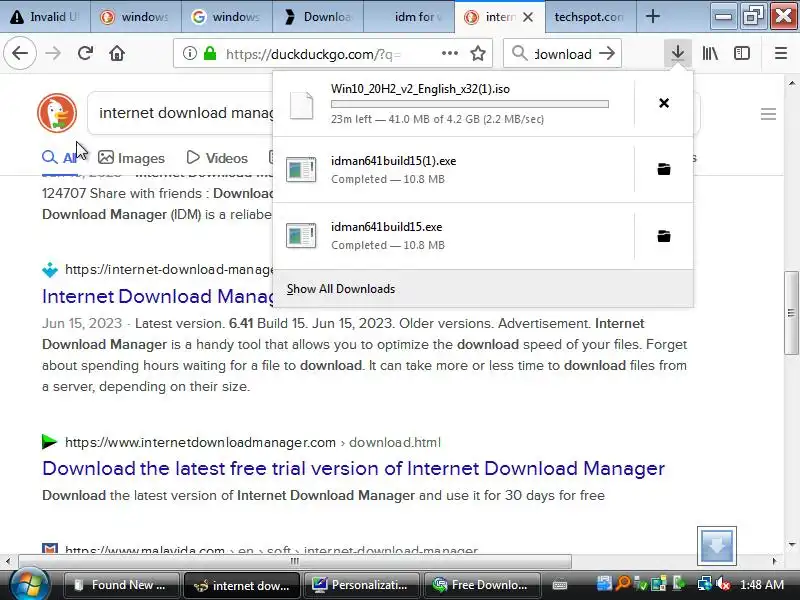
Task: Cancel the Win10 ISO download
Action: tap(664, 103)
